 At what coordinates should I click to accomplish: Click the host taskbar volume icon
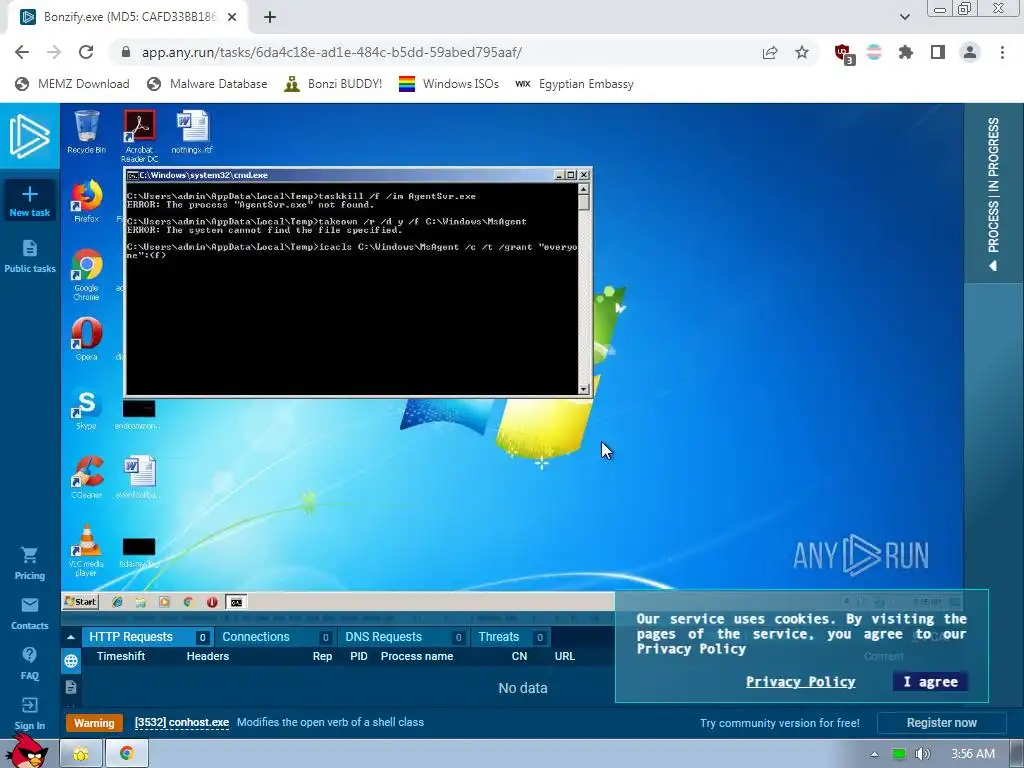coord(922,754)
